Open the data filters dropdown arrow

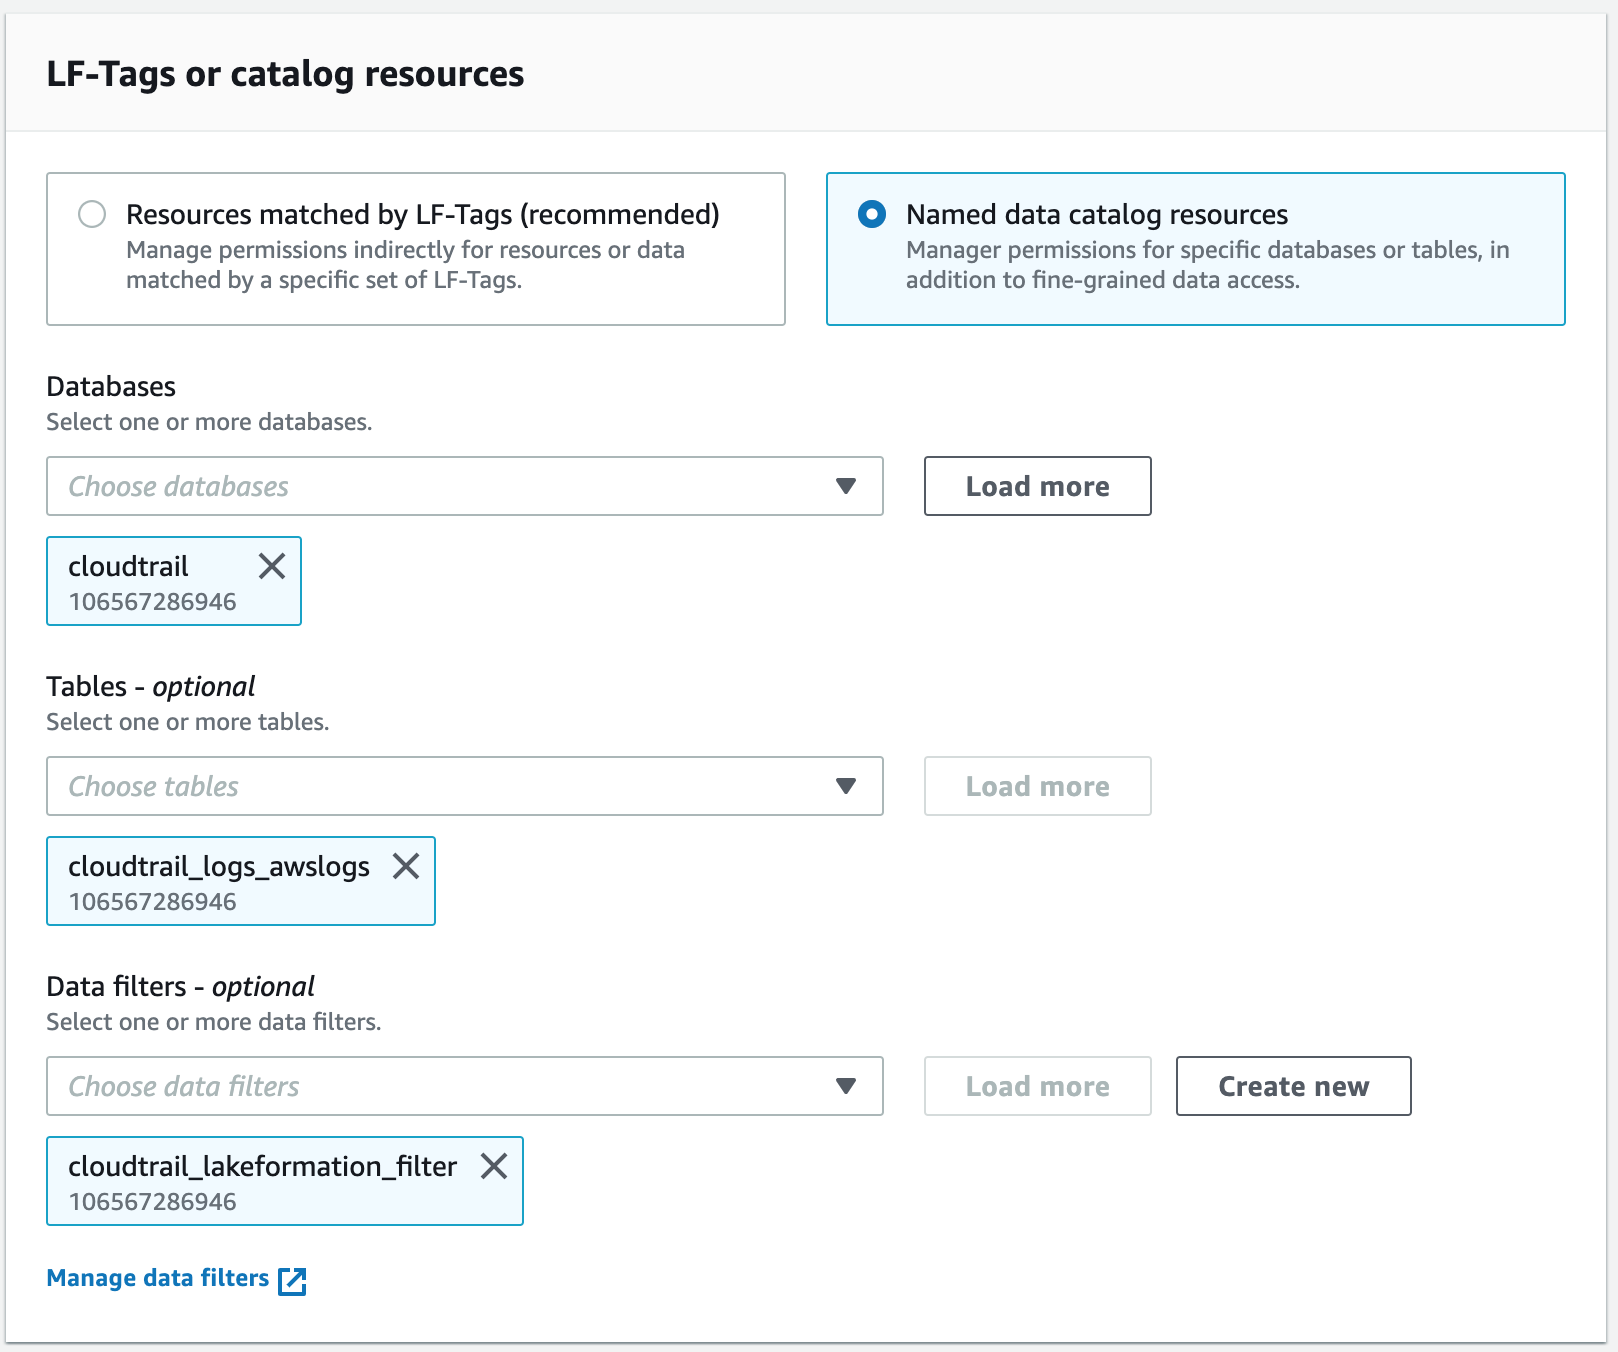click(845, 1086)
